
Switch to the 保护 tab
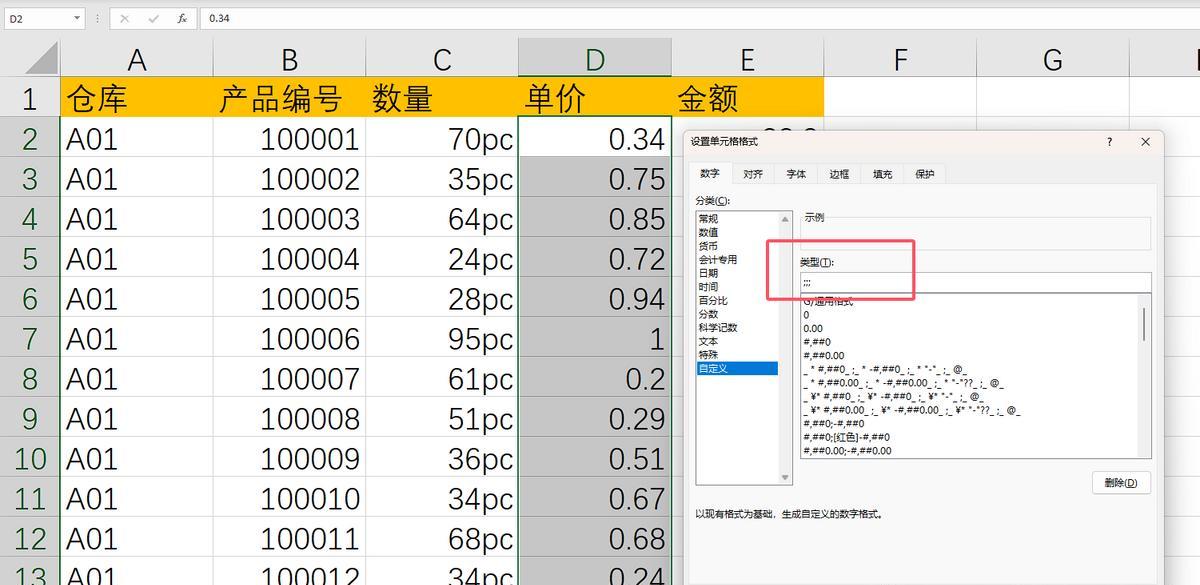[x=925, y=174]
